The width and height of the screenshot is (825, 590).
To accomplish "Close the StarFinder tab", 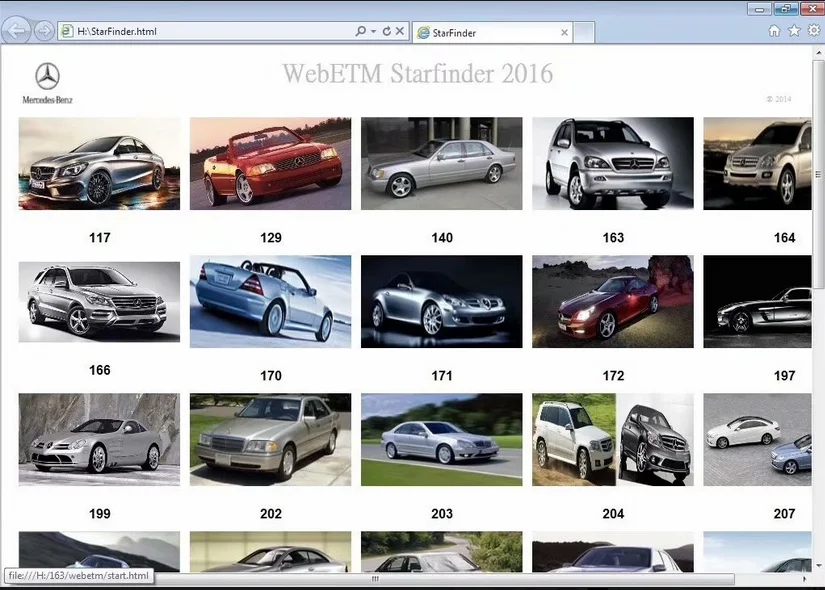I will coord(564,33).
